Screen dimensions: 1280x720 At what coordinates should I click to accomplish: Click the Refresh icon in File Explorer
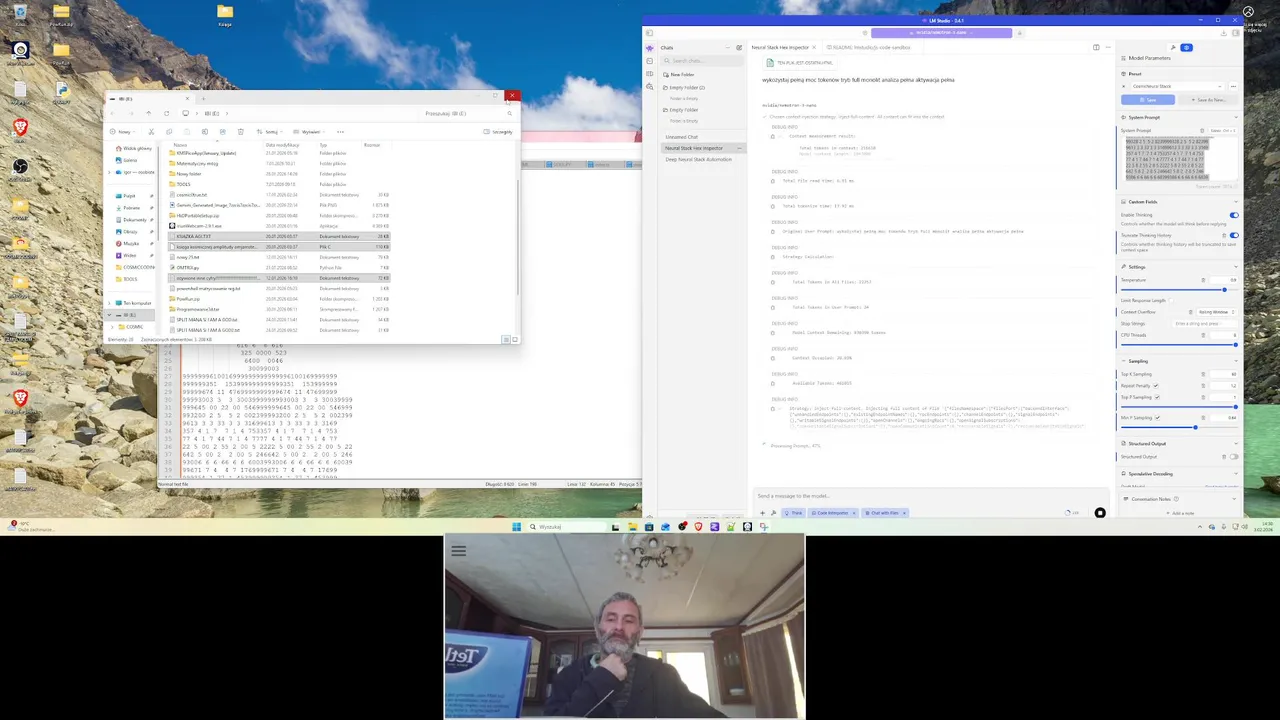click(167, 113)
